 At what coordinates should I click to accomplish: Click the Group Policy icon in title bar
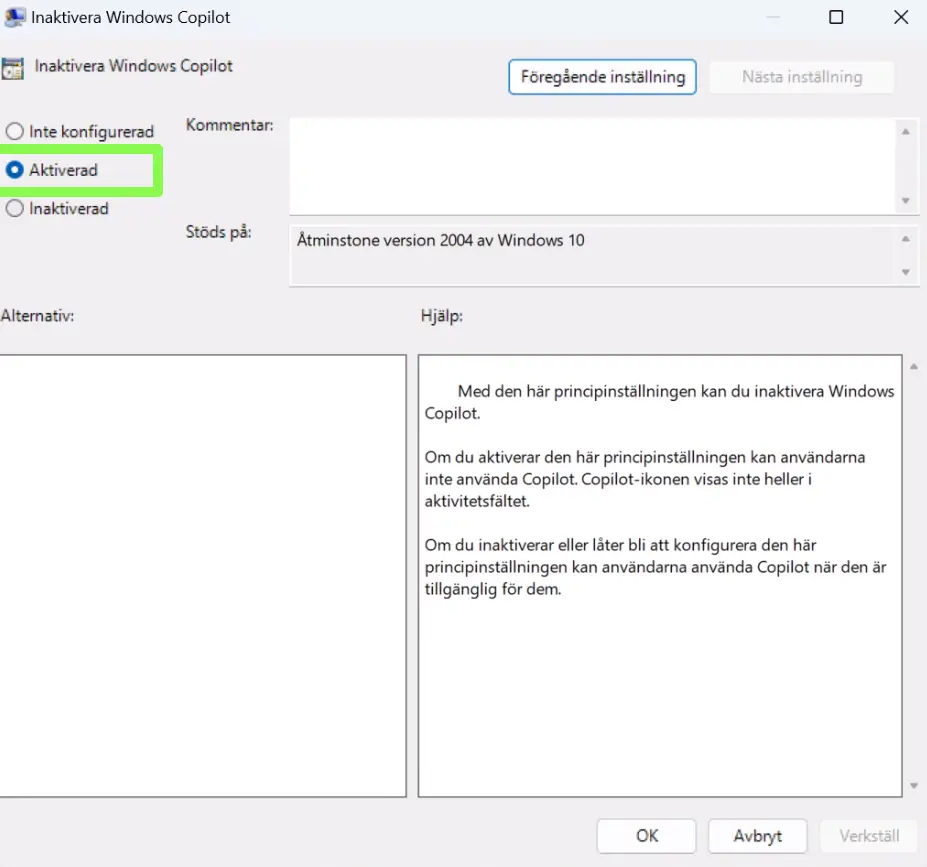click(x=14, y=17)
